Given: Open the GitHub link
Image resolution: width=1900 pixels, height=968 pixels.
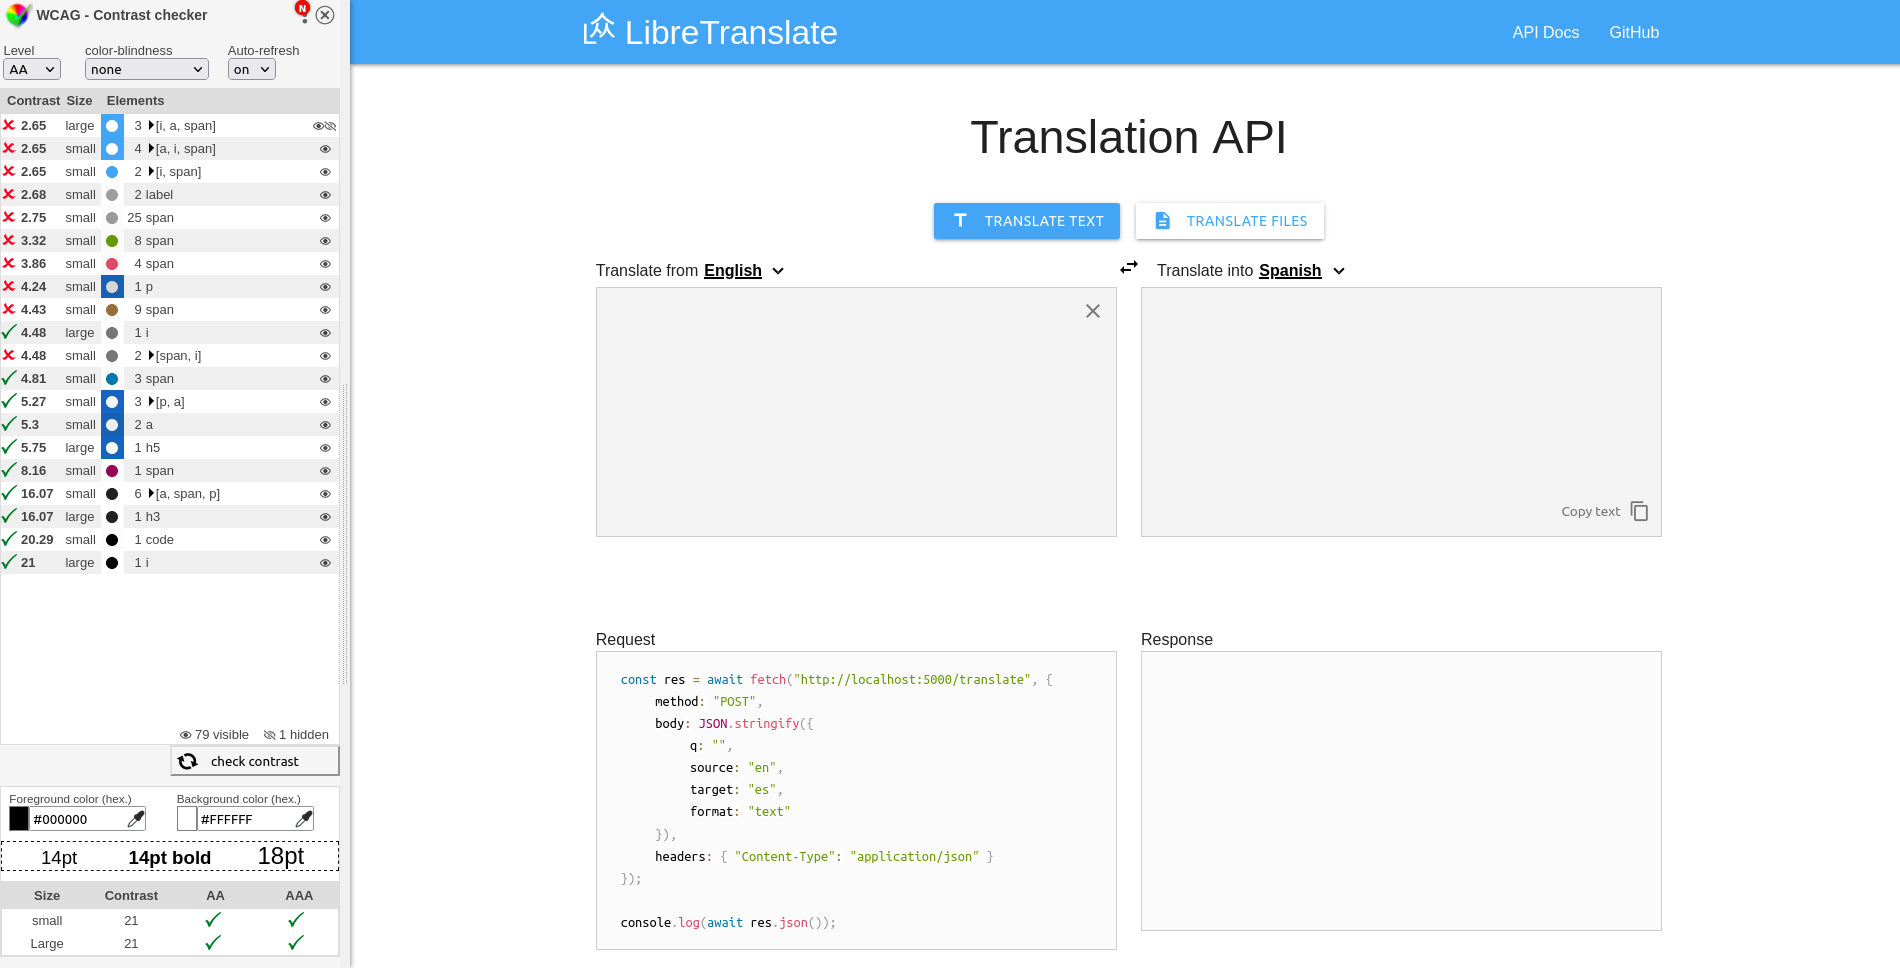Looking at the screenshot, I should [1634, 32].
